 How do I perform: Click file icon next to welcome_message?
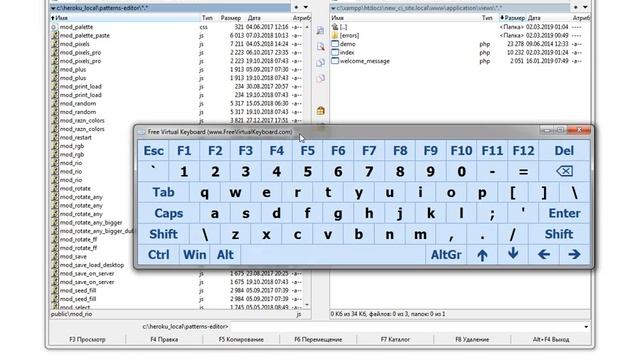335,61
